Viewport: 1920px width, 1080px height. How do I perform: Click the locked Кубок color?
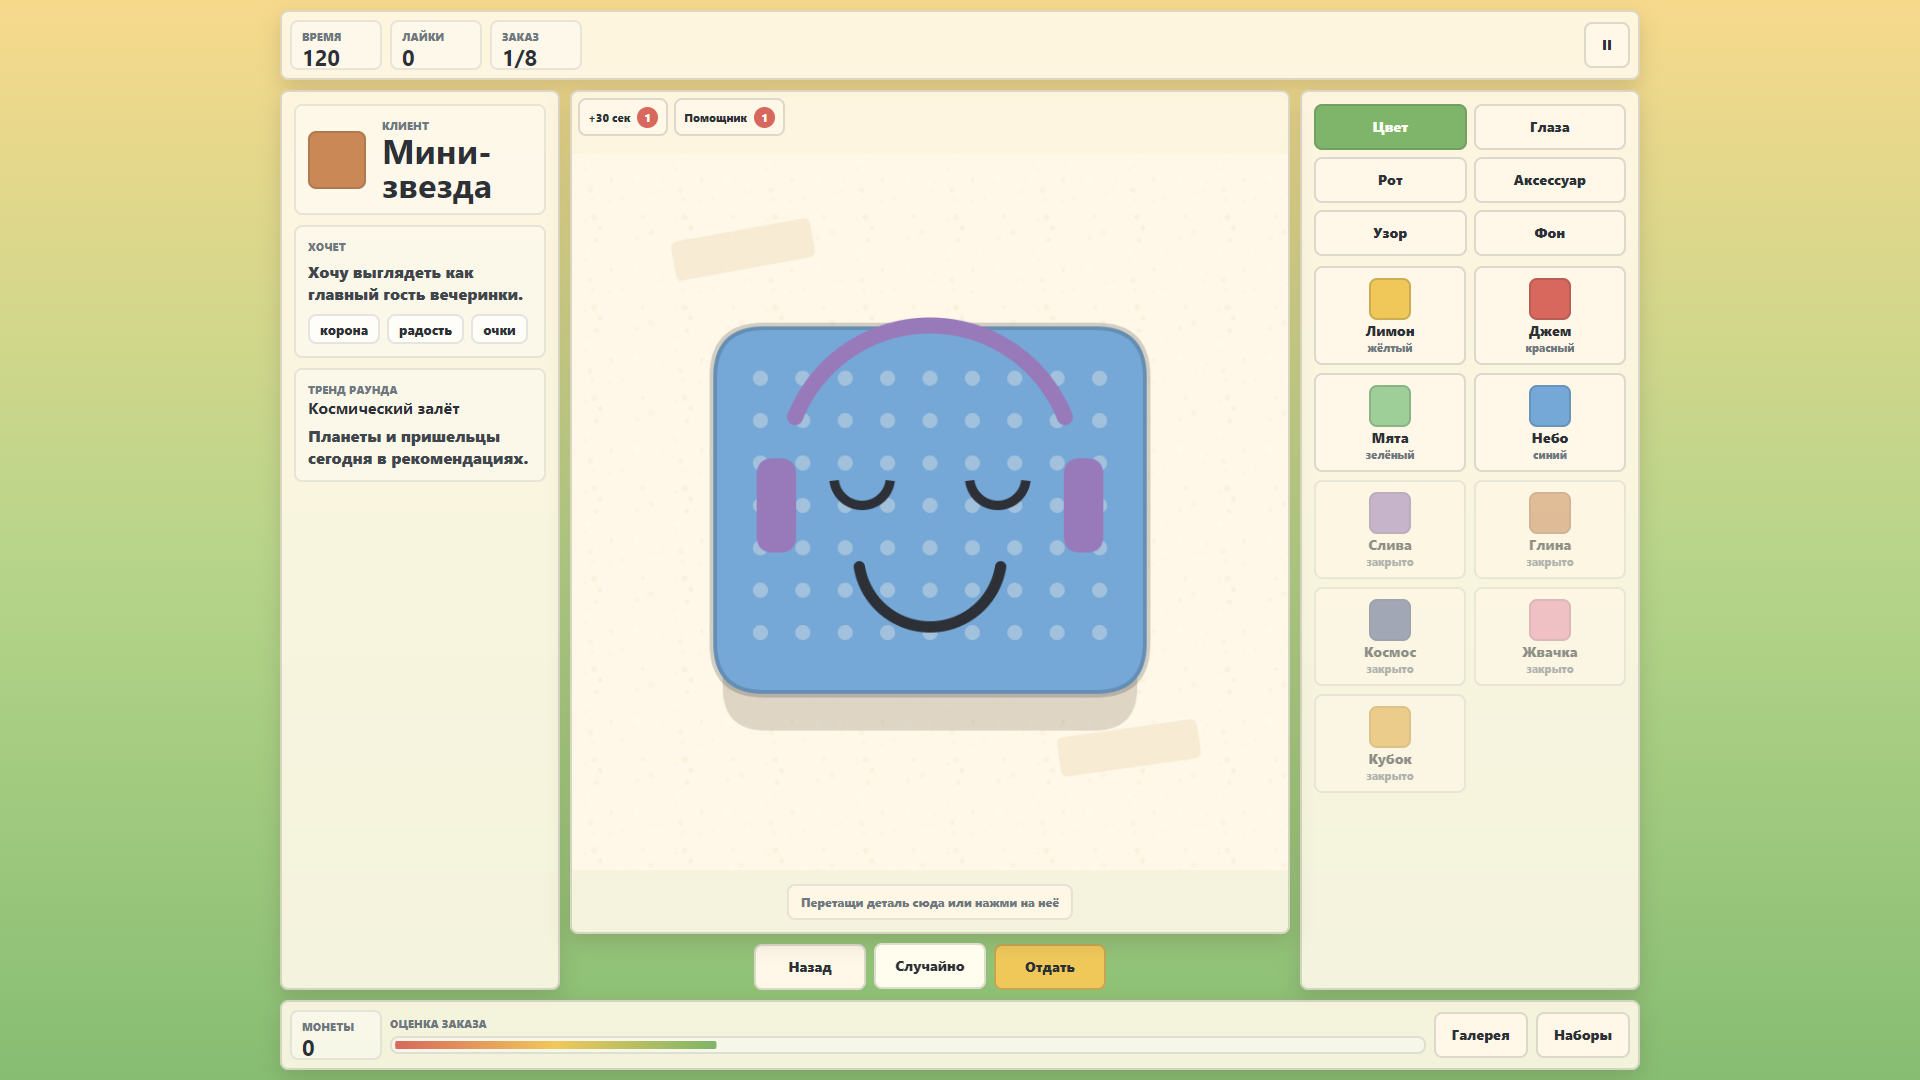(x=1390, y=743)
